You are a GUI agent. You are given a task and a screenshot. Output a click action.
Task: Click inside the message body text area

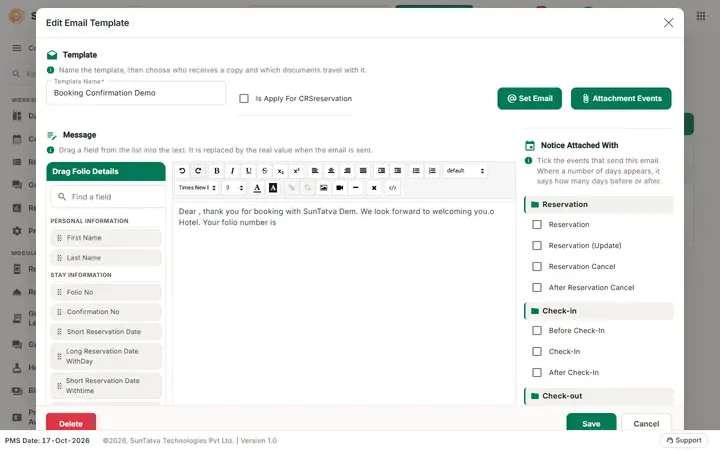343,303
